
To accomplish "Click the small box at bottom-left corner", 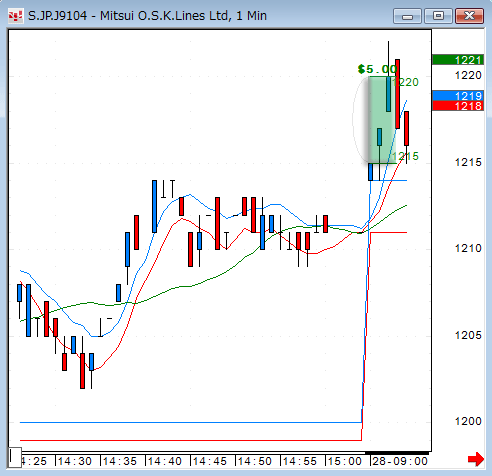I will coord(15,457).
